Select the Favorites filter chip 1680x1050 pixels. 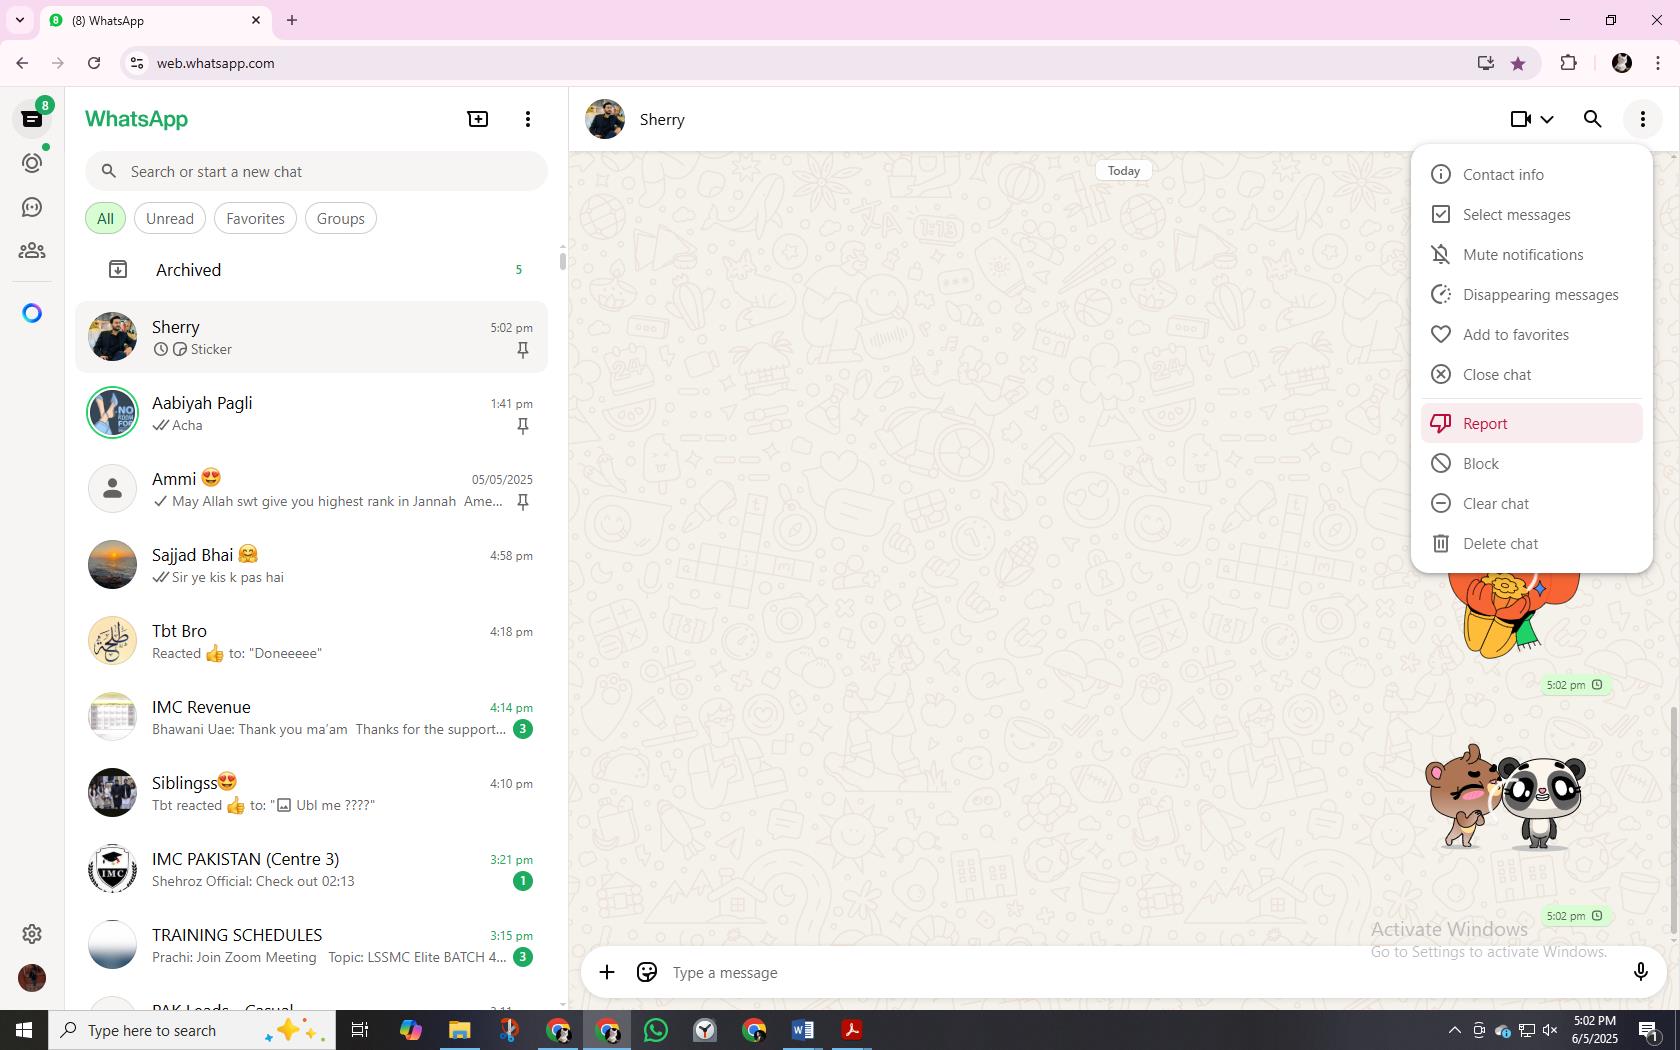click(x=255, y=219)
